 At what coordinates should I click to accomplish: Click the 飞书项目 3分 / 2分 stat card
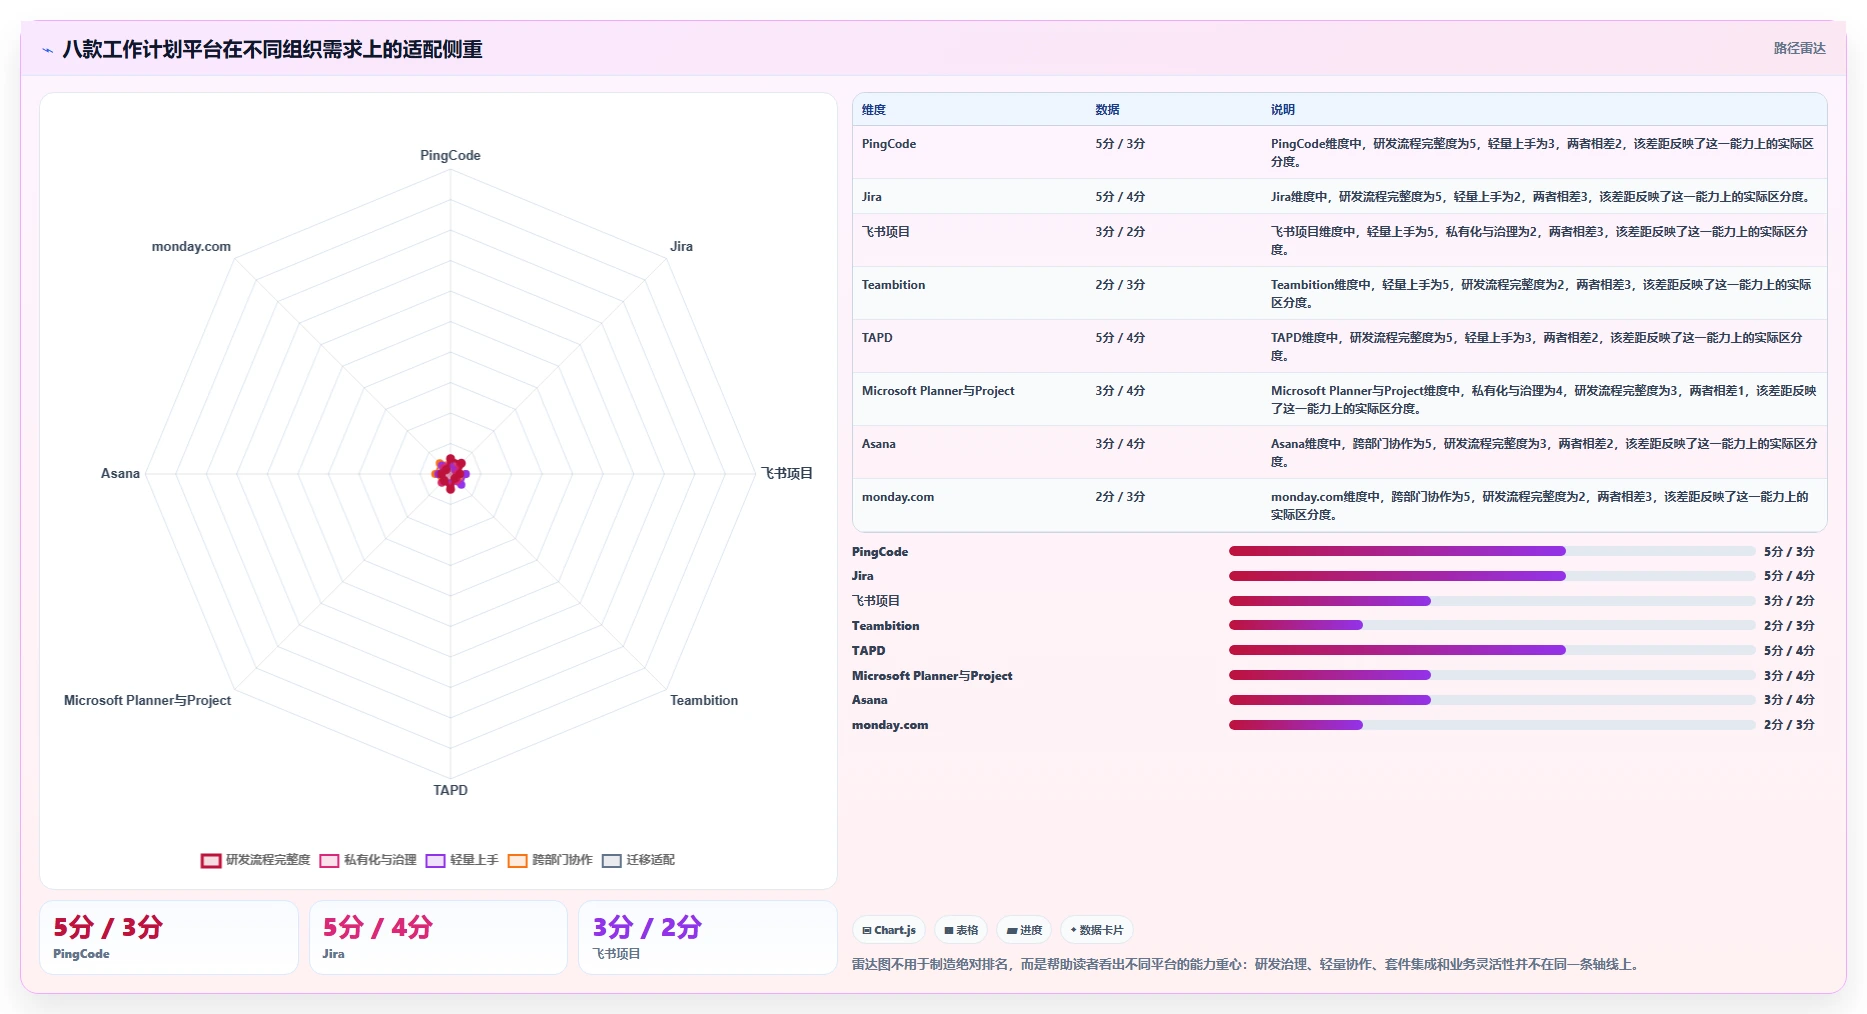[708, 937]
